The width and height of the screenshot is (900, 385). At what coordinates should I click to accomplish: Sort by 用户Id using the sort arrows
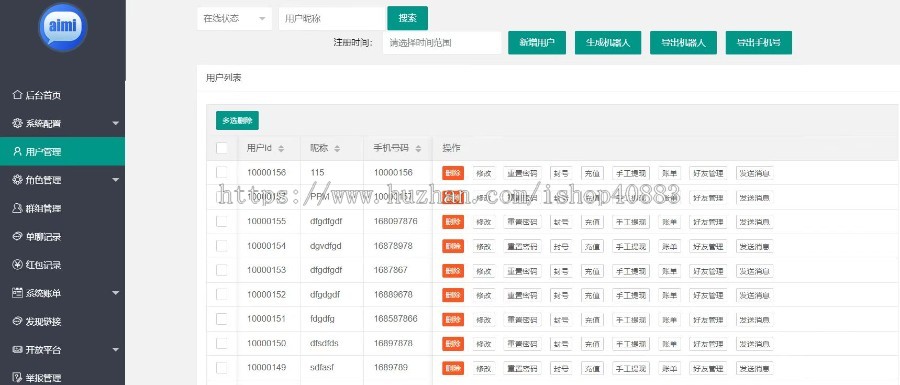(x=281, y=149)
